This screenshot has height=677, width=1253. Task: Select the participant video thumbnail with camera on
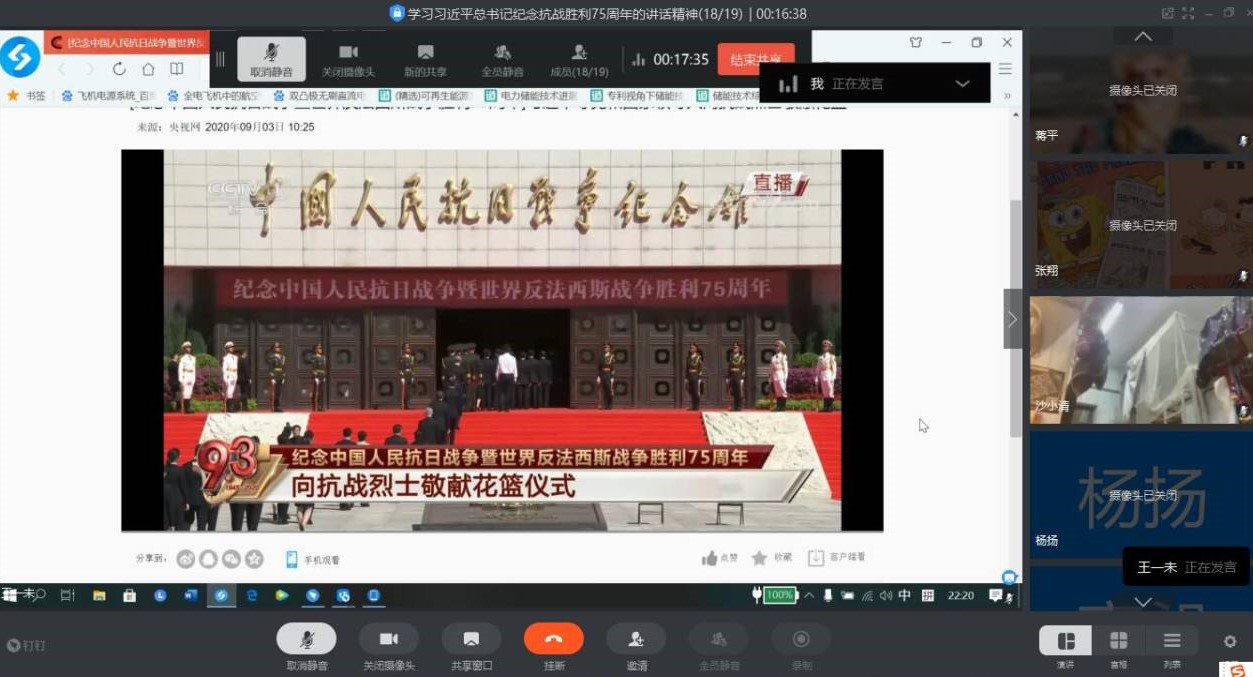click(1140, 359)
